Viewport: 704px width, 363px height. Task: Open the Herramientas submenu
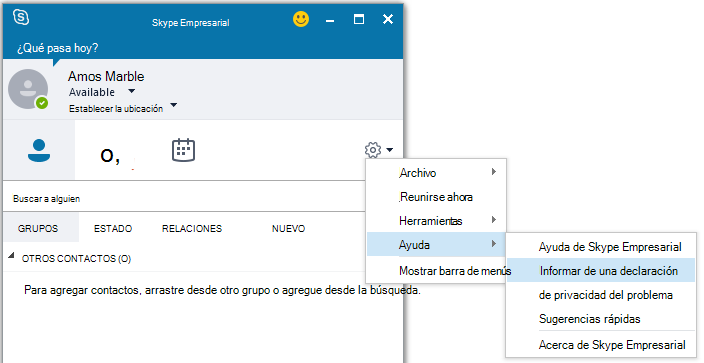pyautogui.click(x=436, y=221)
